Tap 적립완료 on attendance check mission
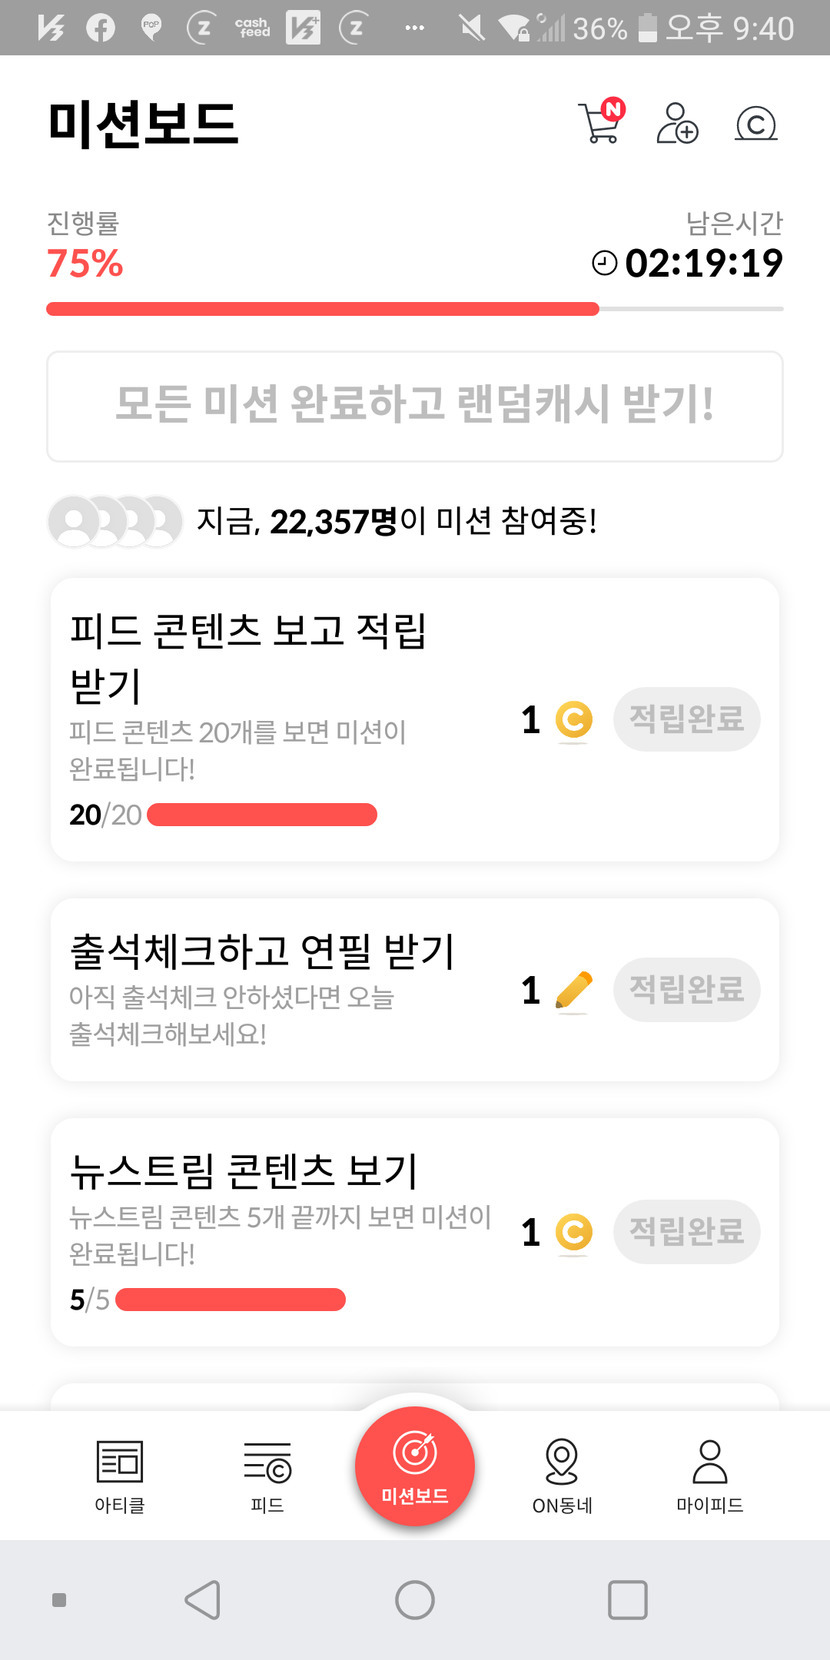830x1660 pixels. pyautogui.click(x=687, y=990)
